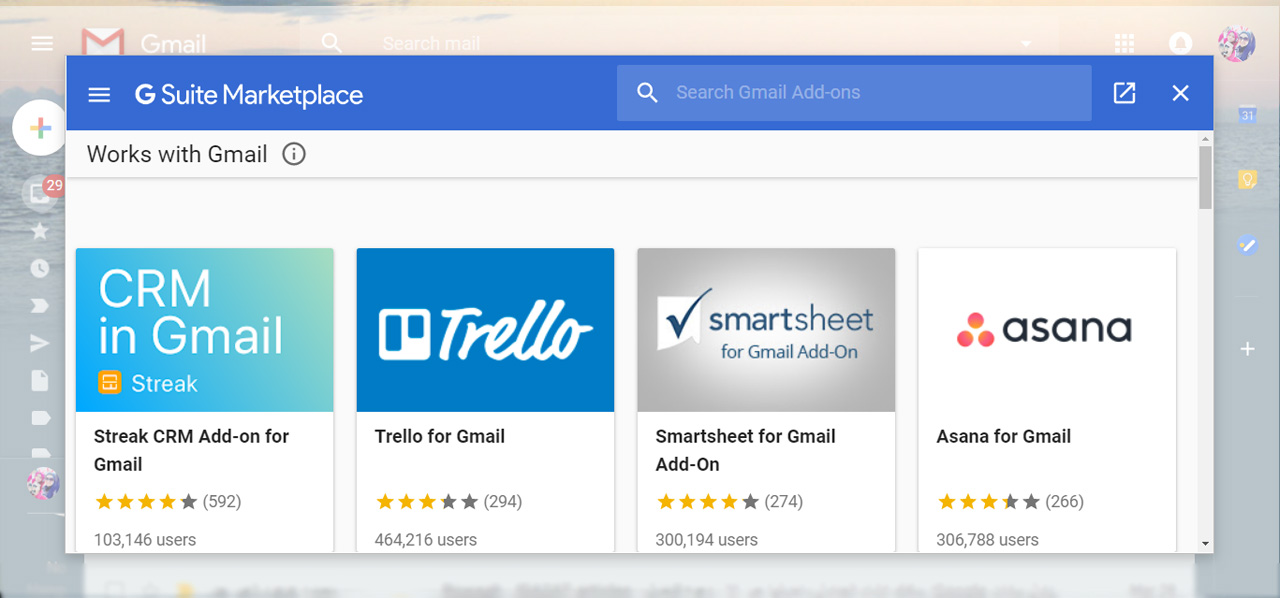Open the Starred folder in Gmail sidebar
The width and height of the screenshot is (1280, 598).
pyautogui.click(x=40, y=231)
